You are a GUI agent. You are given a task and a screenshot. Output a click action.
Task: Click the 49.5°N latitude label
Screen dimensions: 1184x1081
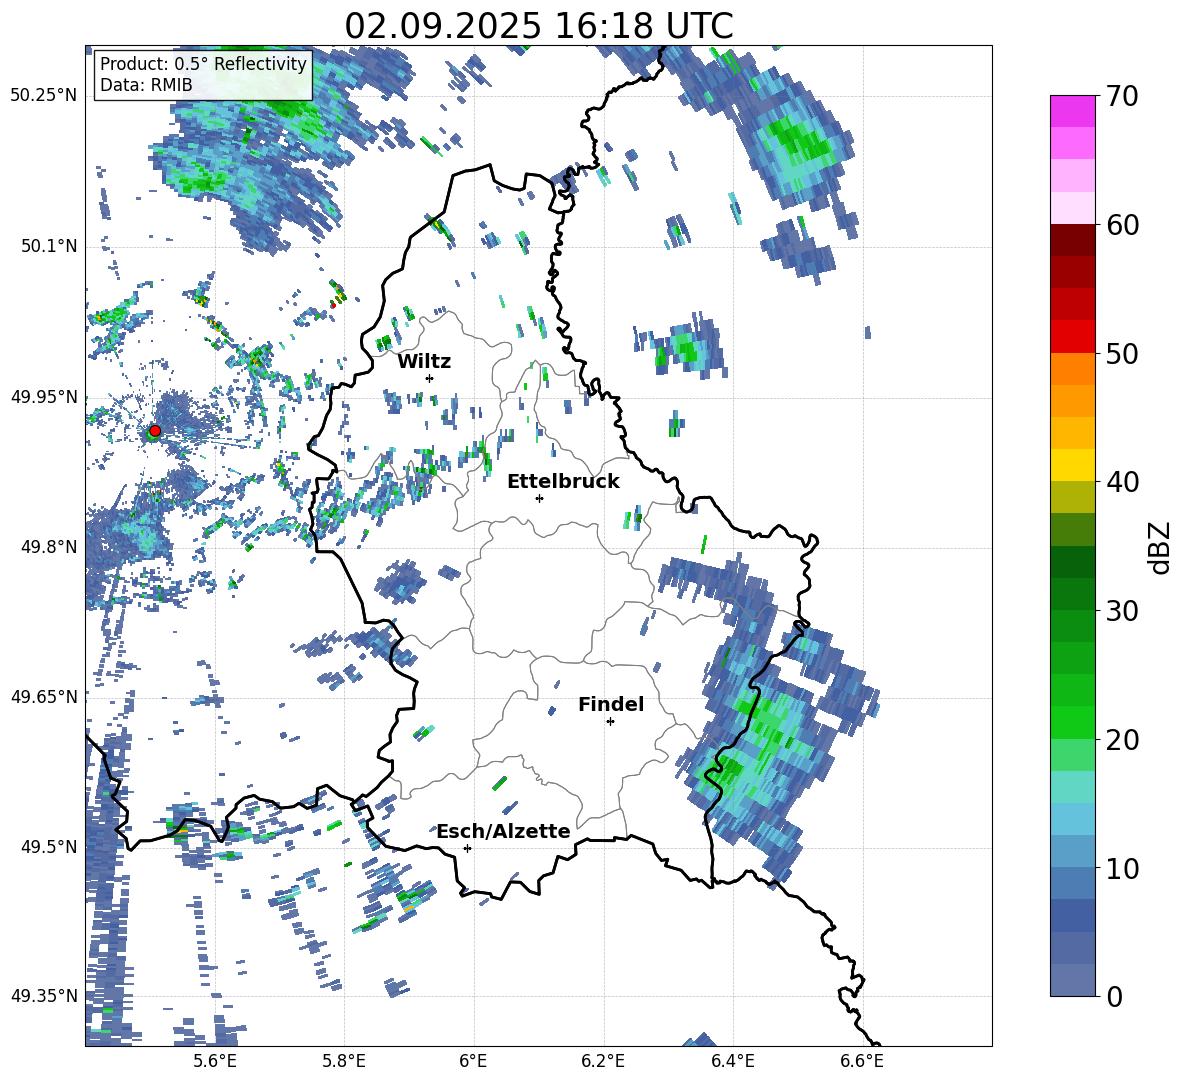click(x=50, y=846)
